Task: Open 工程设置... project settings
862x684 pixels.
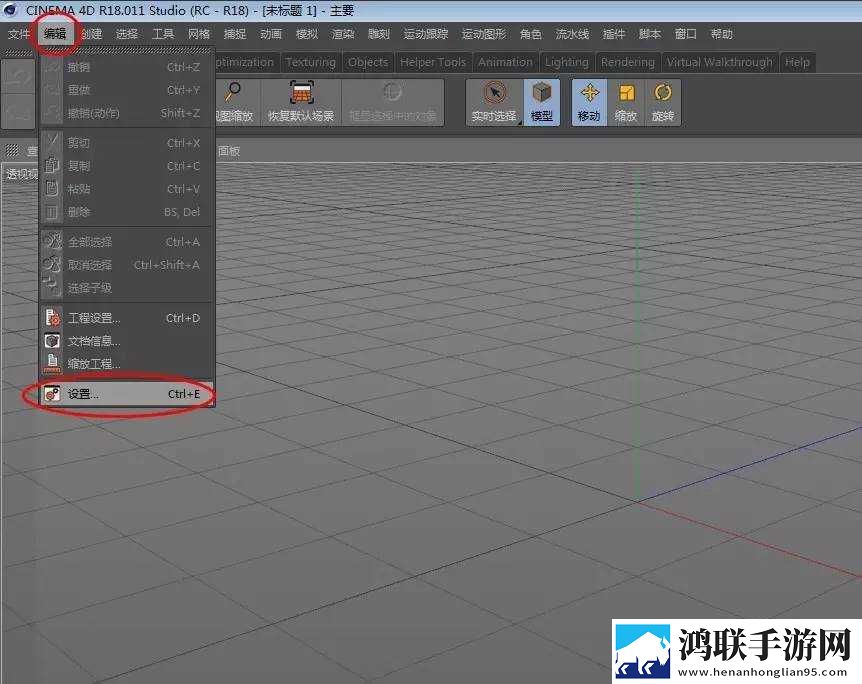Action: point(126,318)
